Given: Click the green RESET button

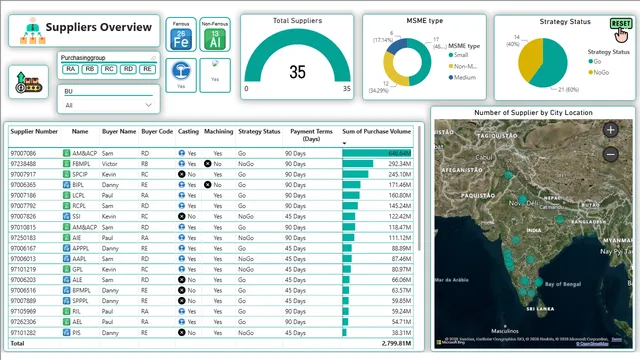Looking at the screenshot, I should pyautogui.click(x=621, y=24).
